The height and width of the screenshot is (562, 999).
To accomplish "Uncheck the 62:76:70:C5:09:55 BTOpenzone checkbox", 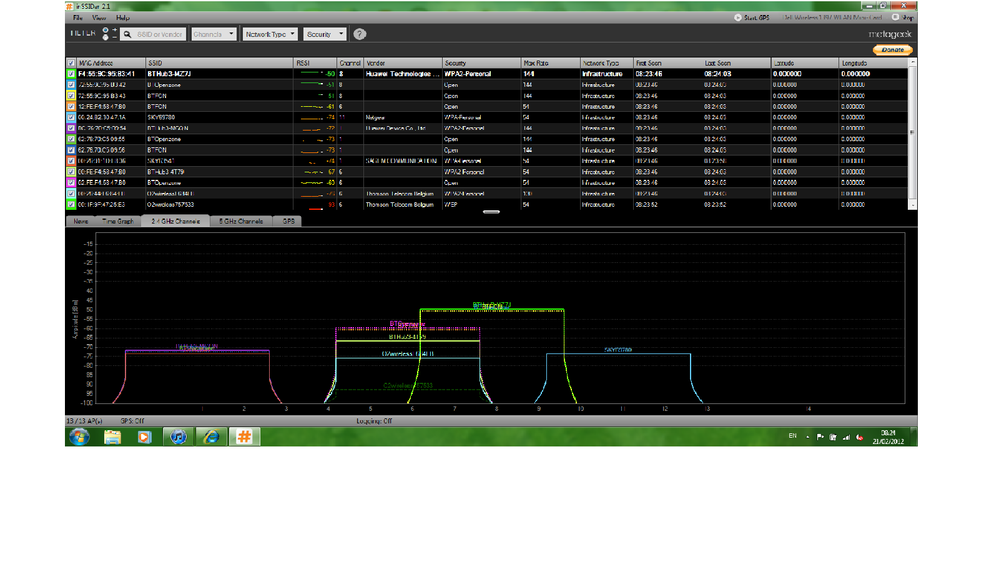I will point(71,139).
